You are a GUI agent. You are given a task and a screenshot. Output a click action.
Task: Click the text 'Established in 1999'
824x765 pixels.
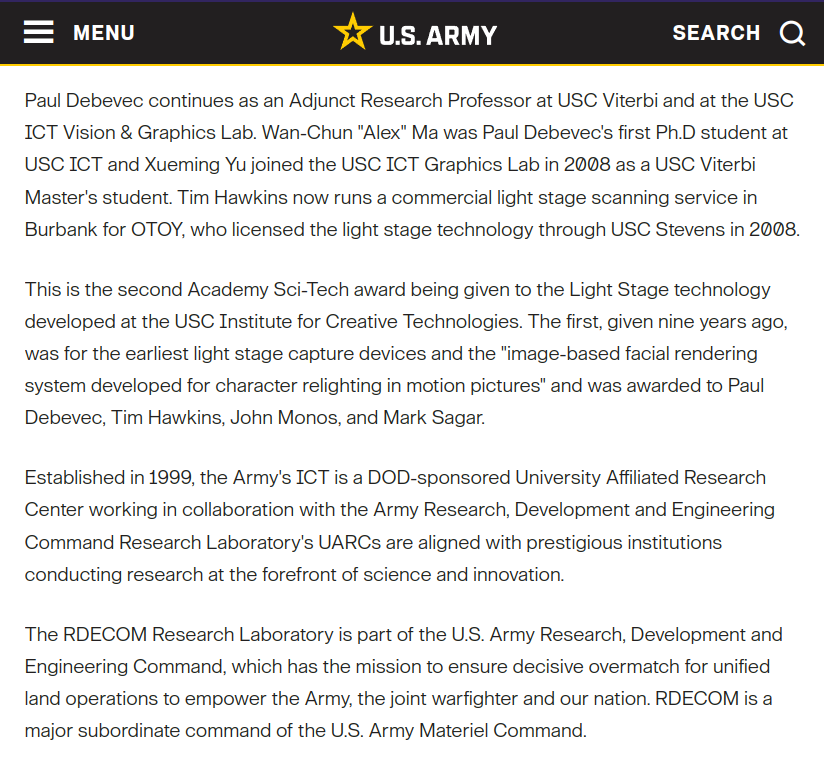tap(108, 478)
